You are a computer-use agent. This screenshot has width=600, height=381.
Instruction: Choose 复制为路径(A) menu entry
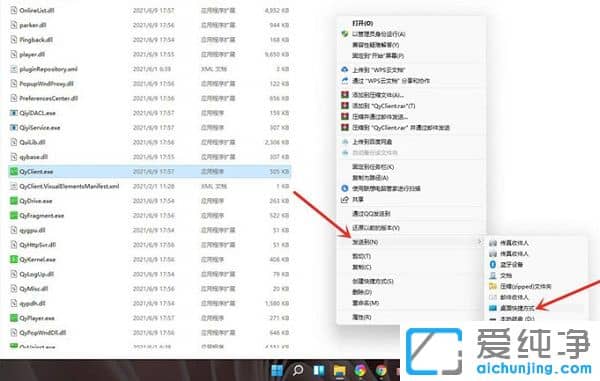370,178
